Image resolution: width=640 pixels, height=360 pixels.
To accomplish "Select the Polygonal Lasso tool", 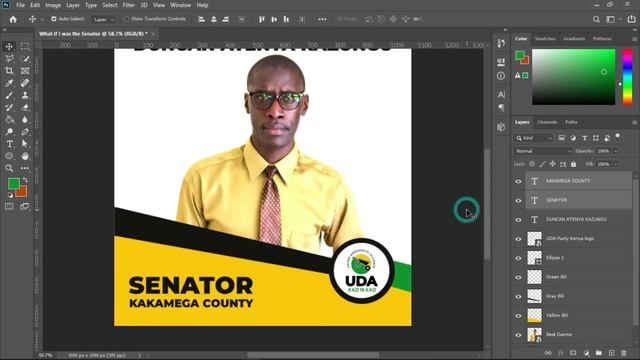I will (9, 58).
